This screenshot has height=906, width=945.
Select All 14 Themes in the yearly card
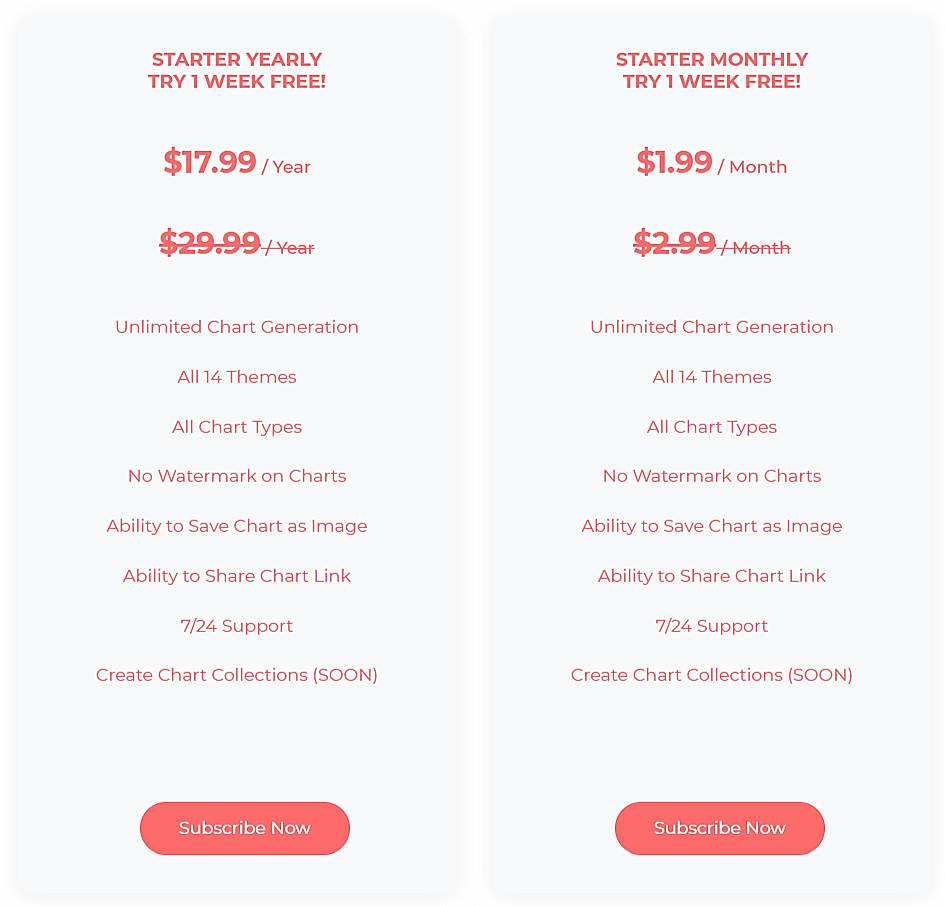pyautogui.click(x=236, y=377)
